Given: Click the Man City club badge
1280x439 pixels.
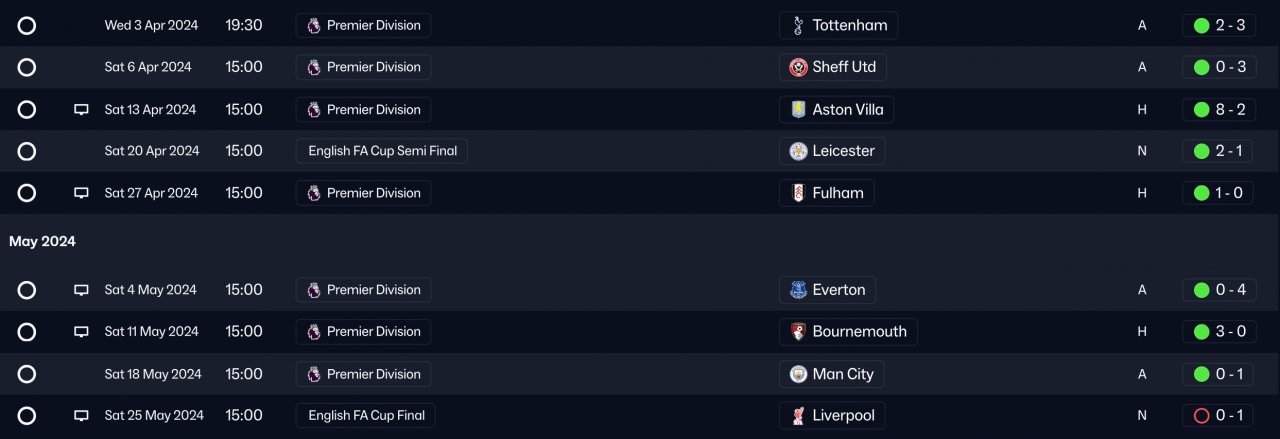Looking at the screenshot, I should (798, 374).
